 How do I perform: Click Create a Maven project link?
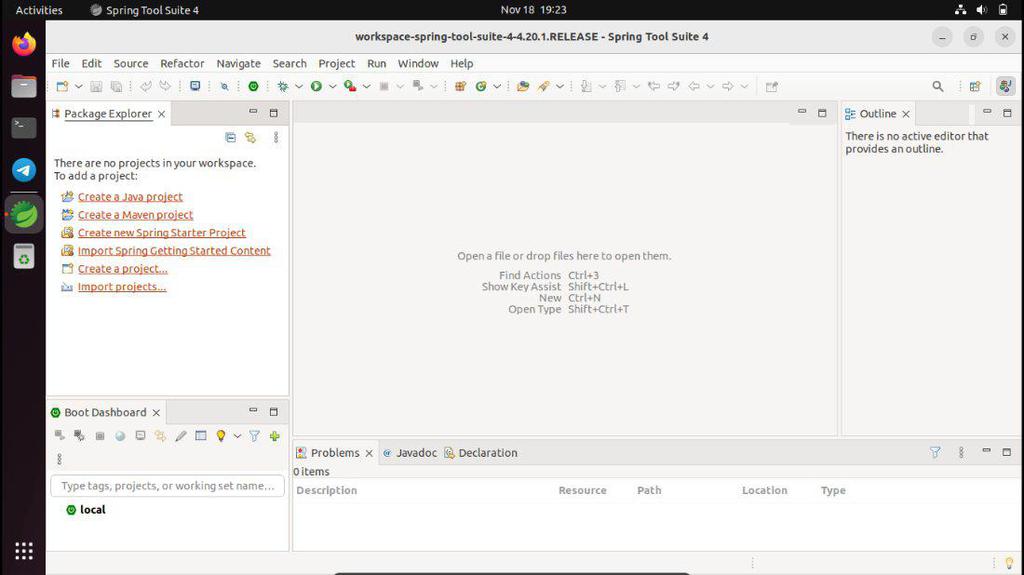135,214
